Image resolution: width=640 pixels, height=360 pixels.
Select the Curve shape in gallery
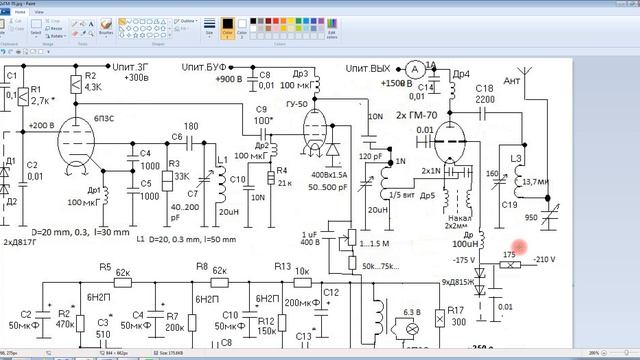click(129, 21)
